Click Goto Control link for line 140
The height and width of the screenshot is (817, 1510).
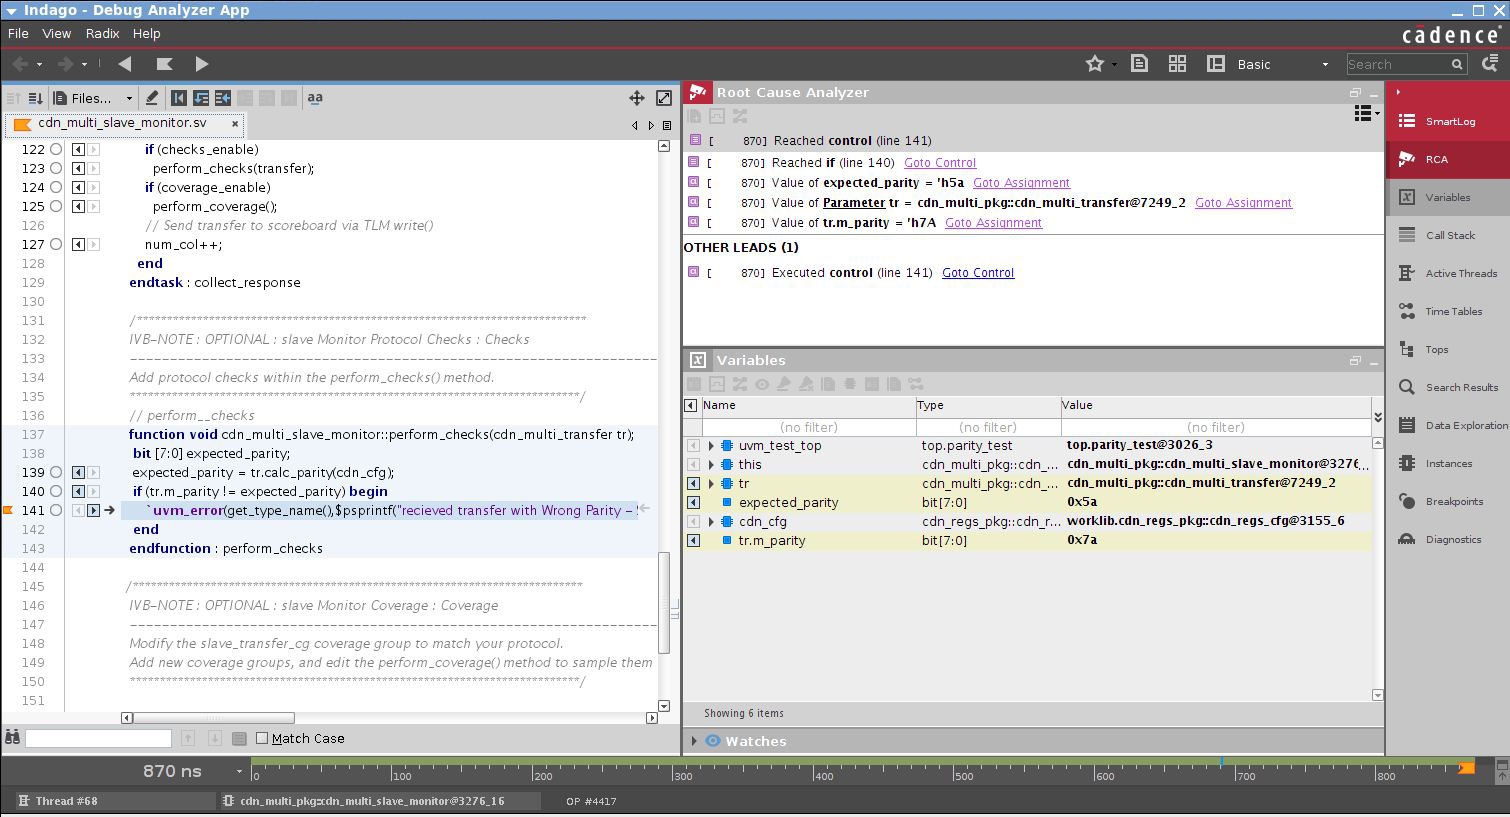(x=939, y=163)
